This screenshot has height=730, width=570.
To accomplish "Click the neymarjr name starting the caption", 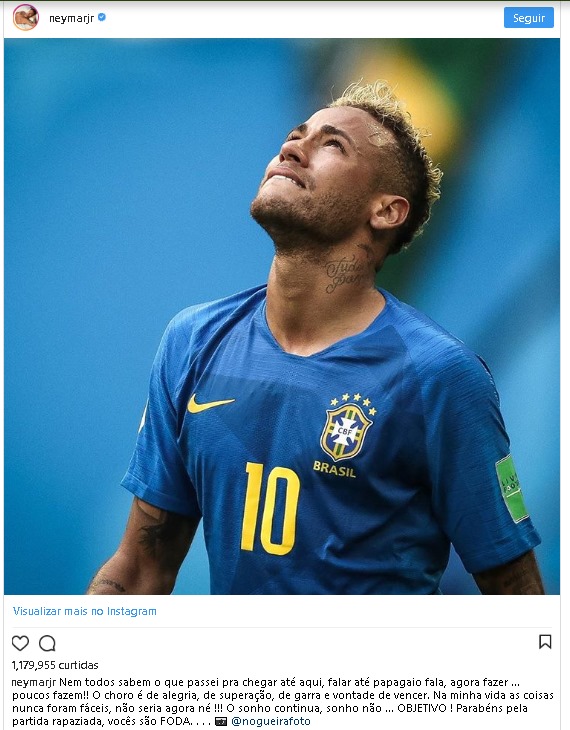I will point(34,683).
